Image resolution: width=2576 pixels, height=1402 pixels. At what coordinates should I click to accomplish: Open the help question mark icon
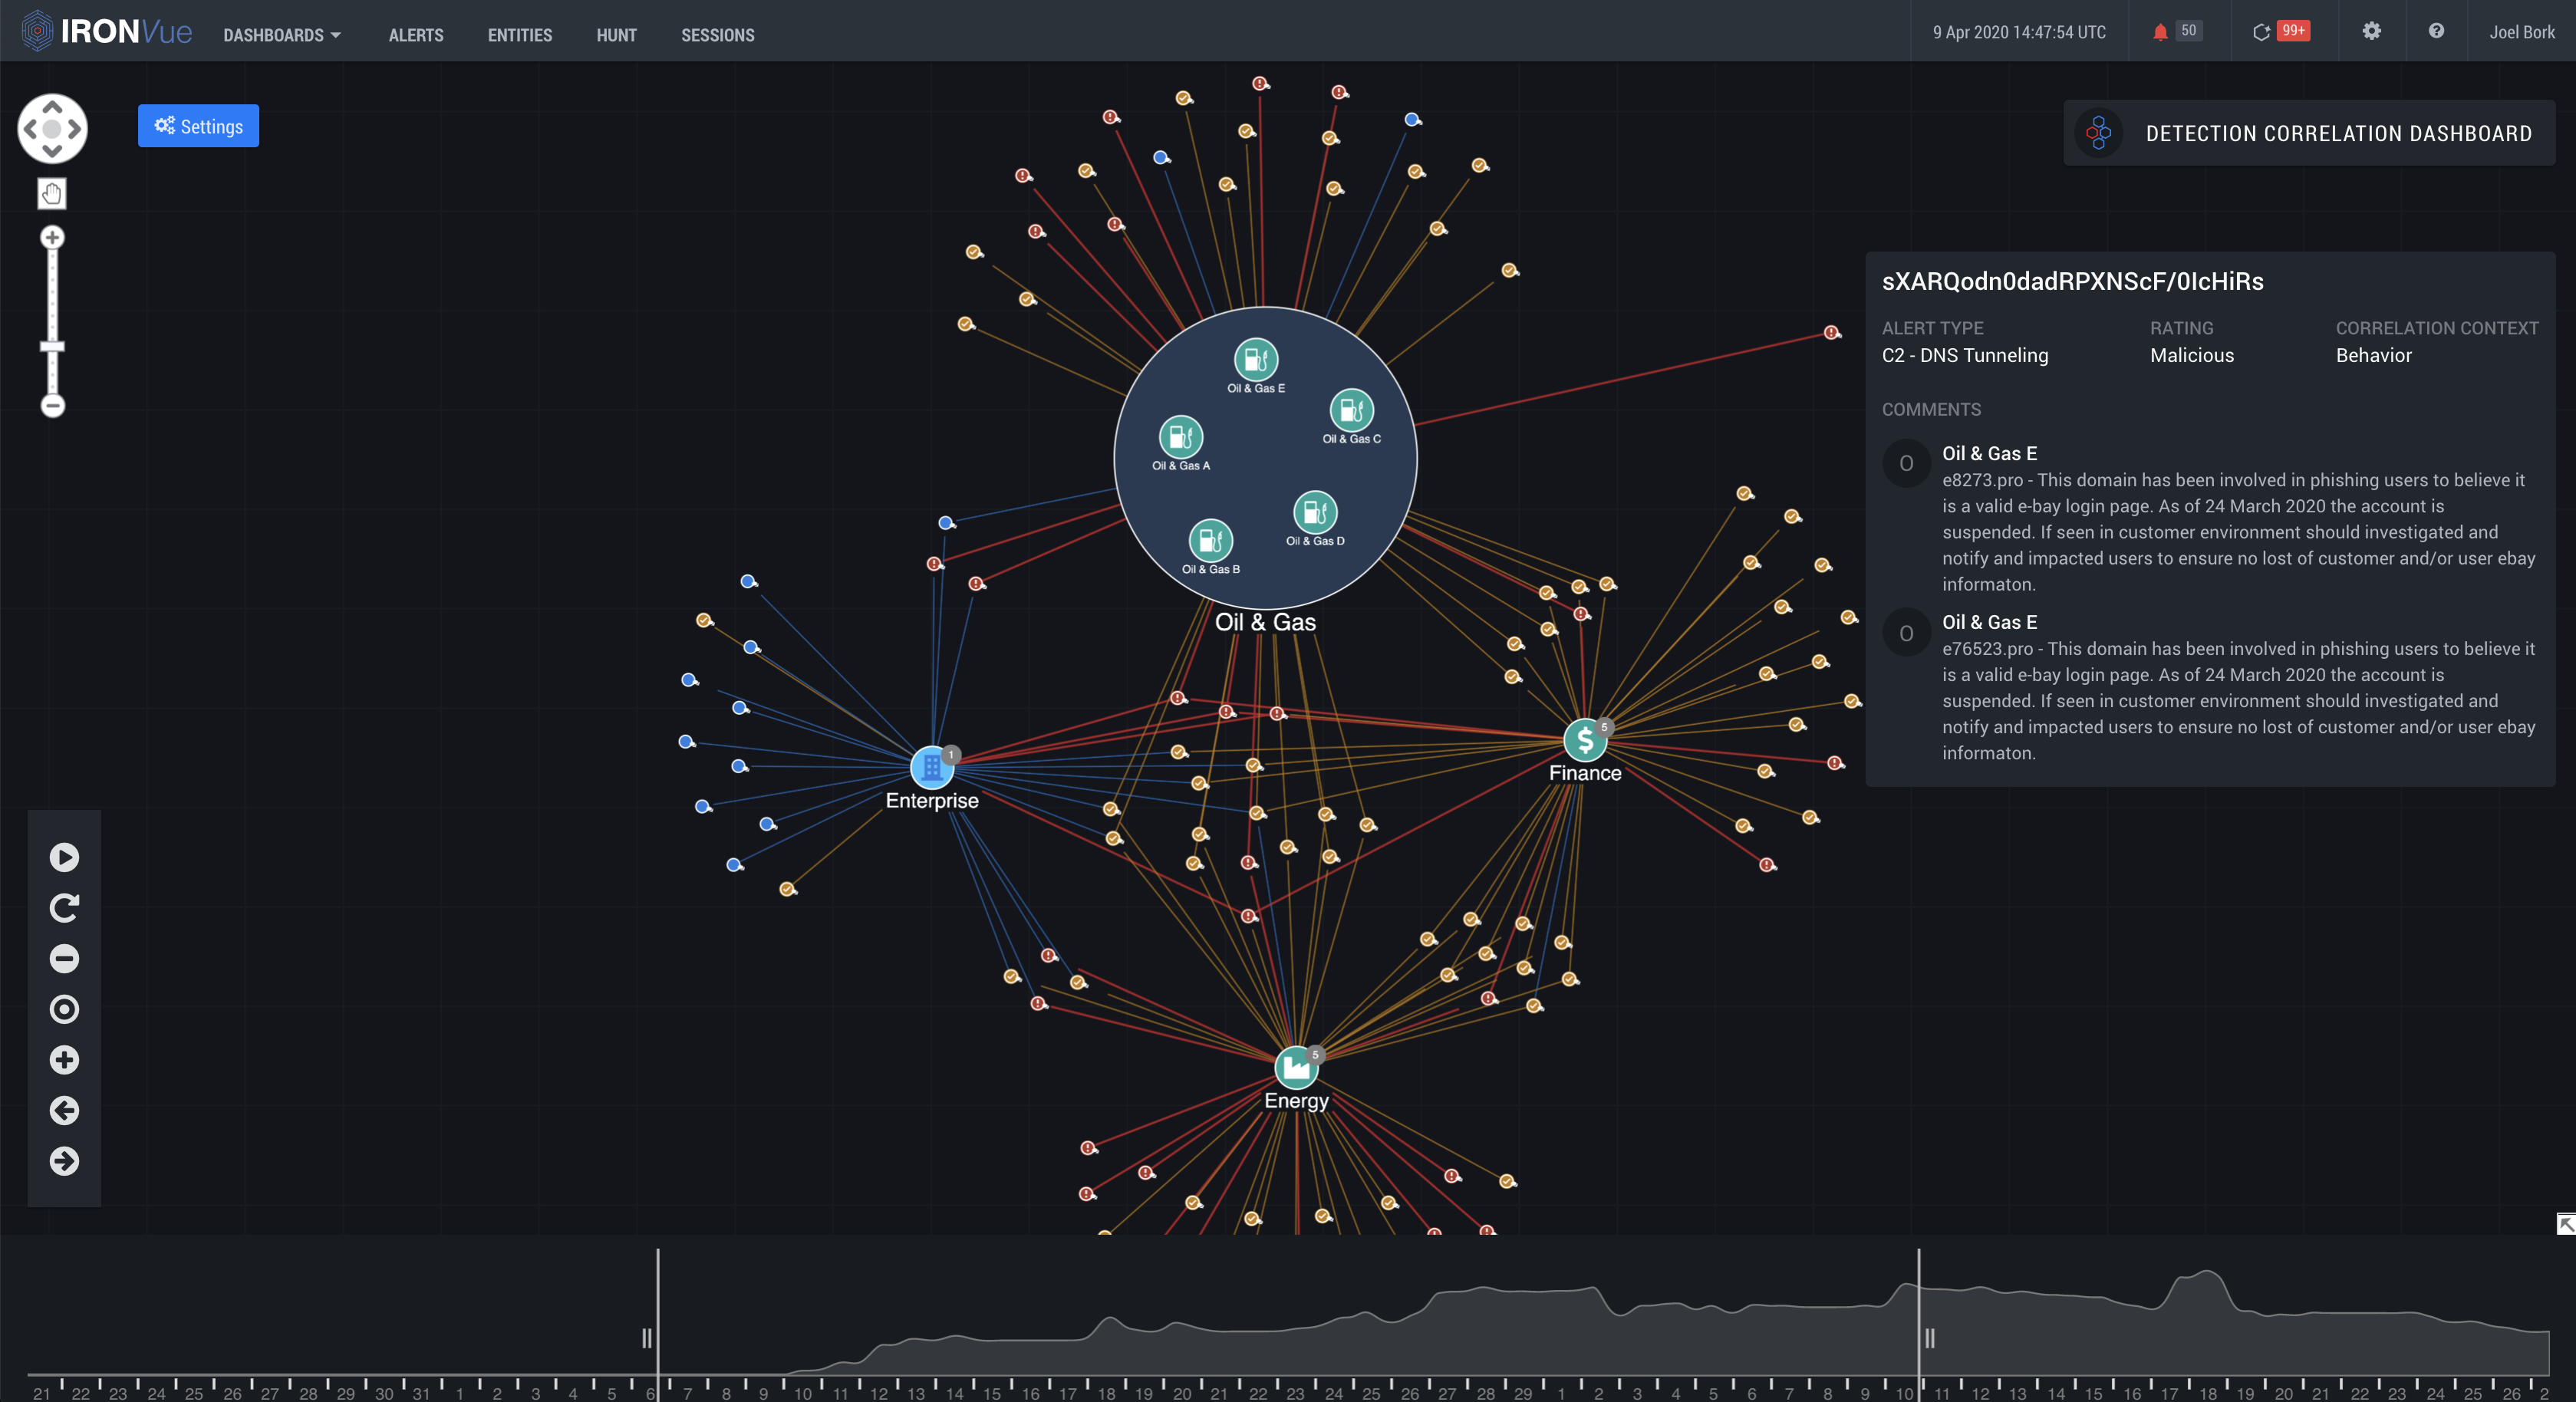click(2436, 31)
